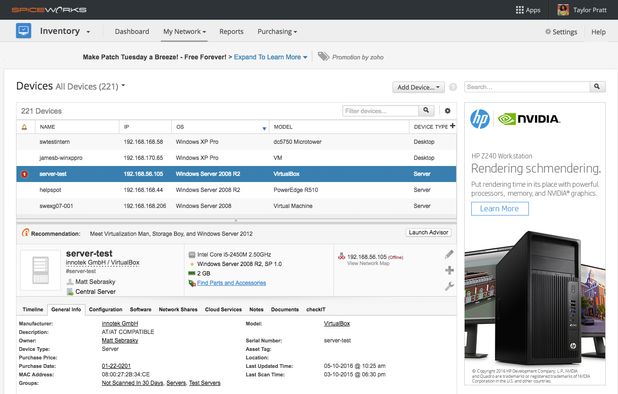
Task: Expand the My Network menu
Action: (x=184, y=32)
